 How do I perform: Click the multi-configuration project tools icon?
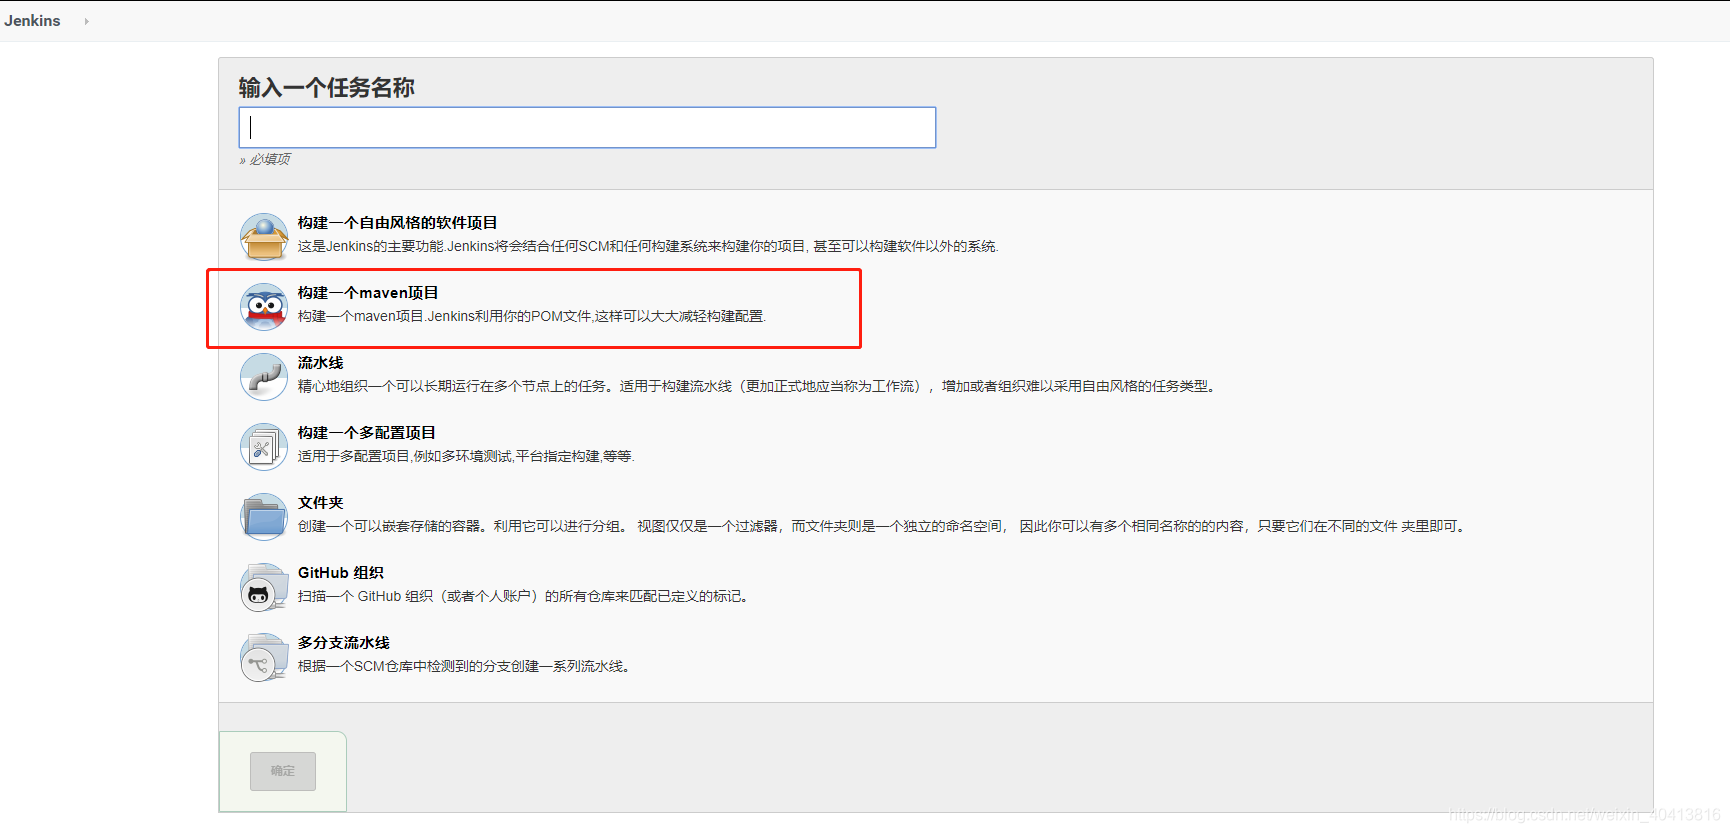pyautogui.click(x=264, y=447)
